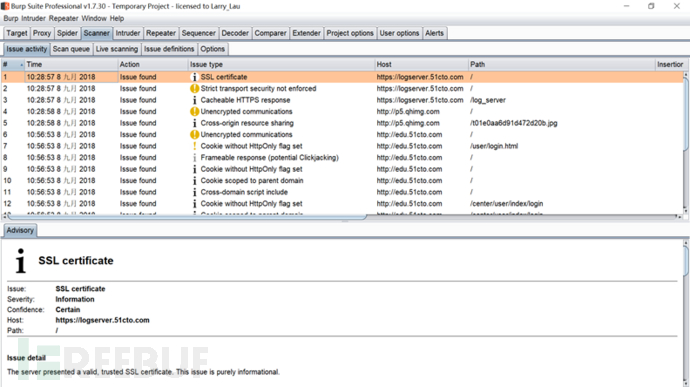Click 'Cookie scoped to parent domain' text
690x387 pixels.
point(252,181)
